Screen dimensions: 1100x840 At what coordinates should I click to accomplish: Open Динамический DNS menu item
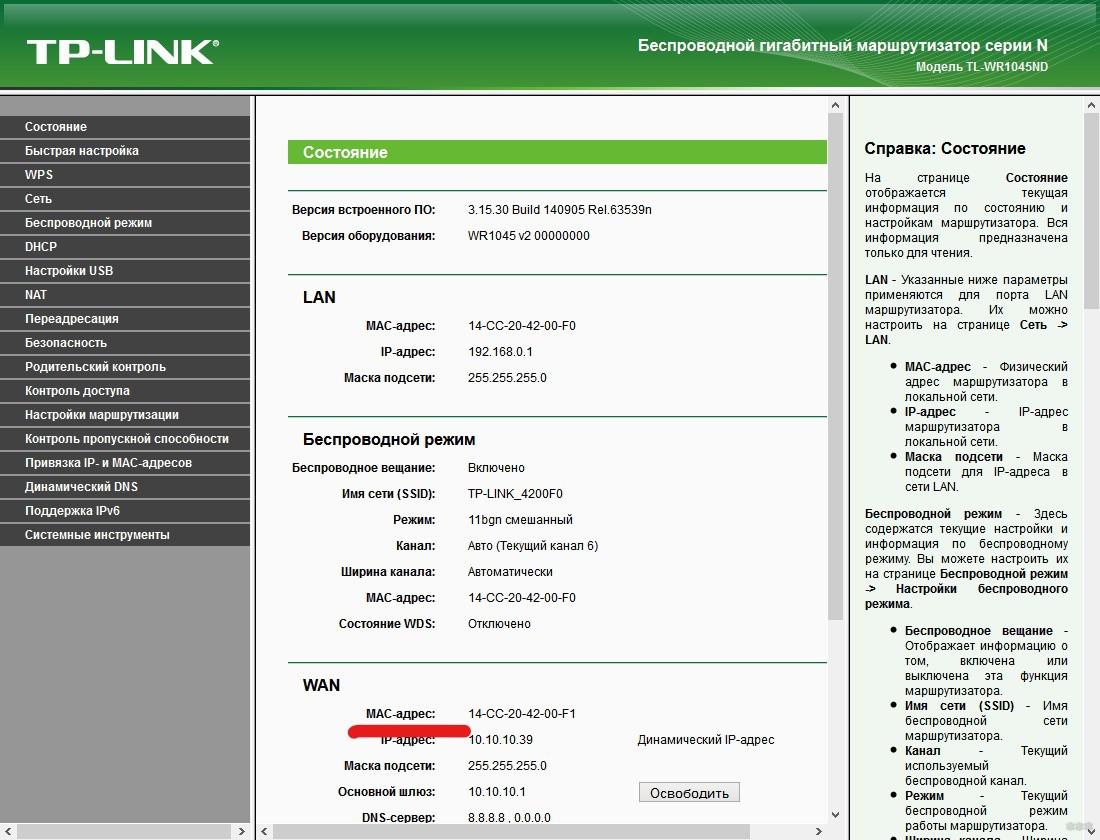(x=125, y=486)
